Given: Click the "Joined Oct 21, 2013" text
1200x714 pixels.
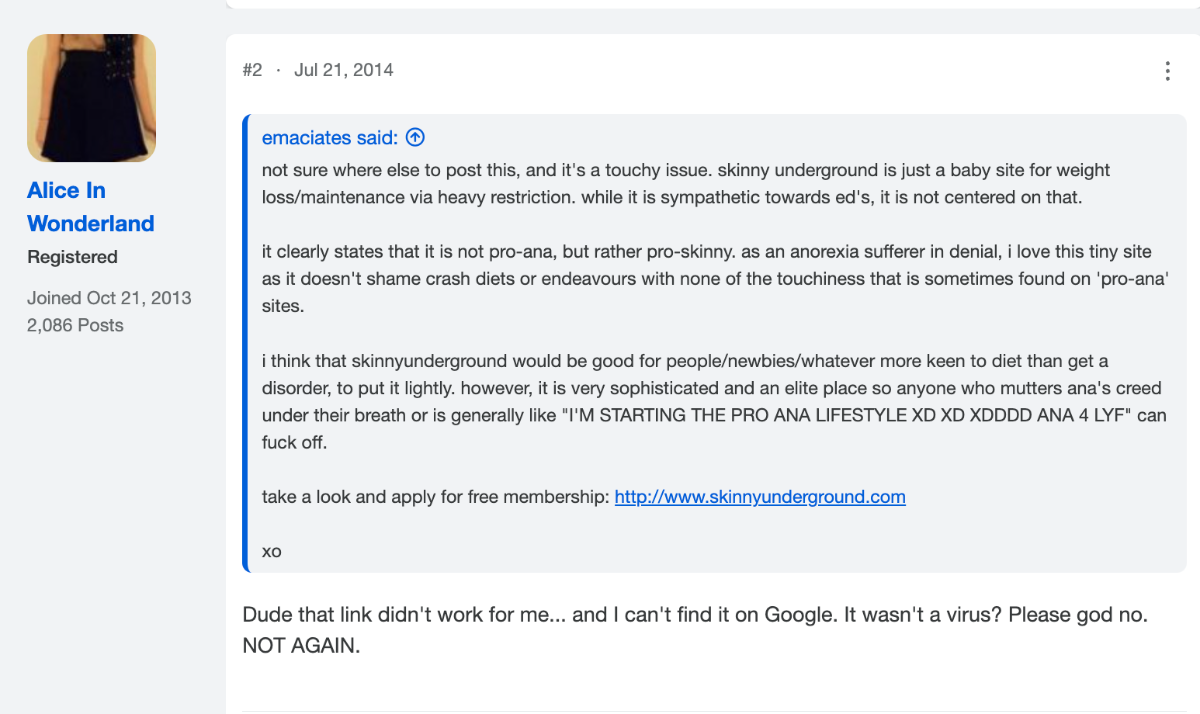Looking at the screenshot, I should click(109, 298).
